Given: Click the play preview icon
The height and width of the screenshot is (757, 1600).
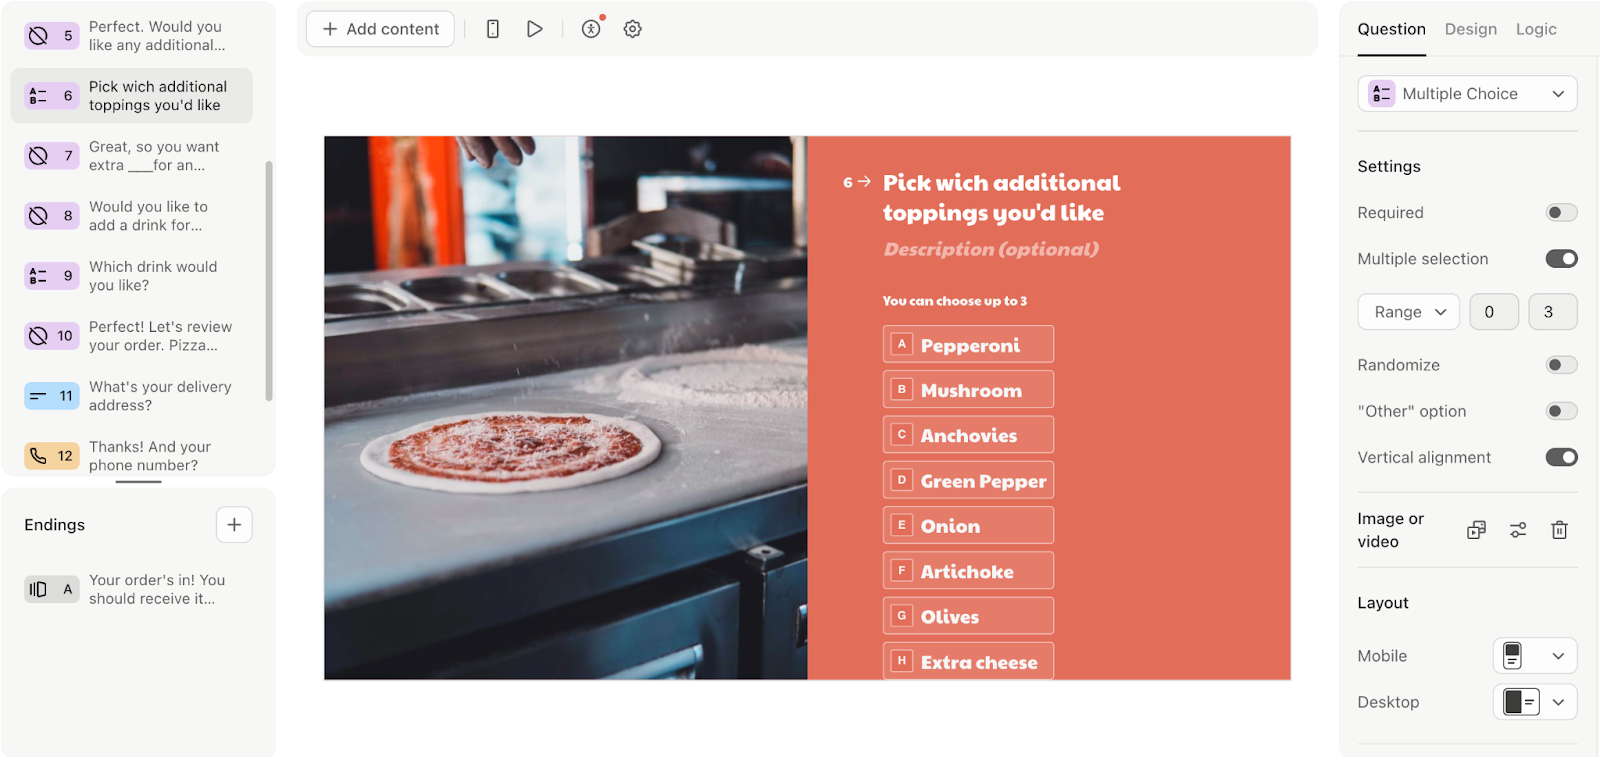Looking at the screenshot, I should pyautogui.click(x=535, y=29).
